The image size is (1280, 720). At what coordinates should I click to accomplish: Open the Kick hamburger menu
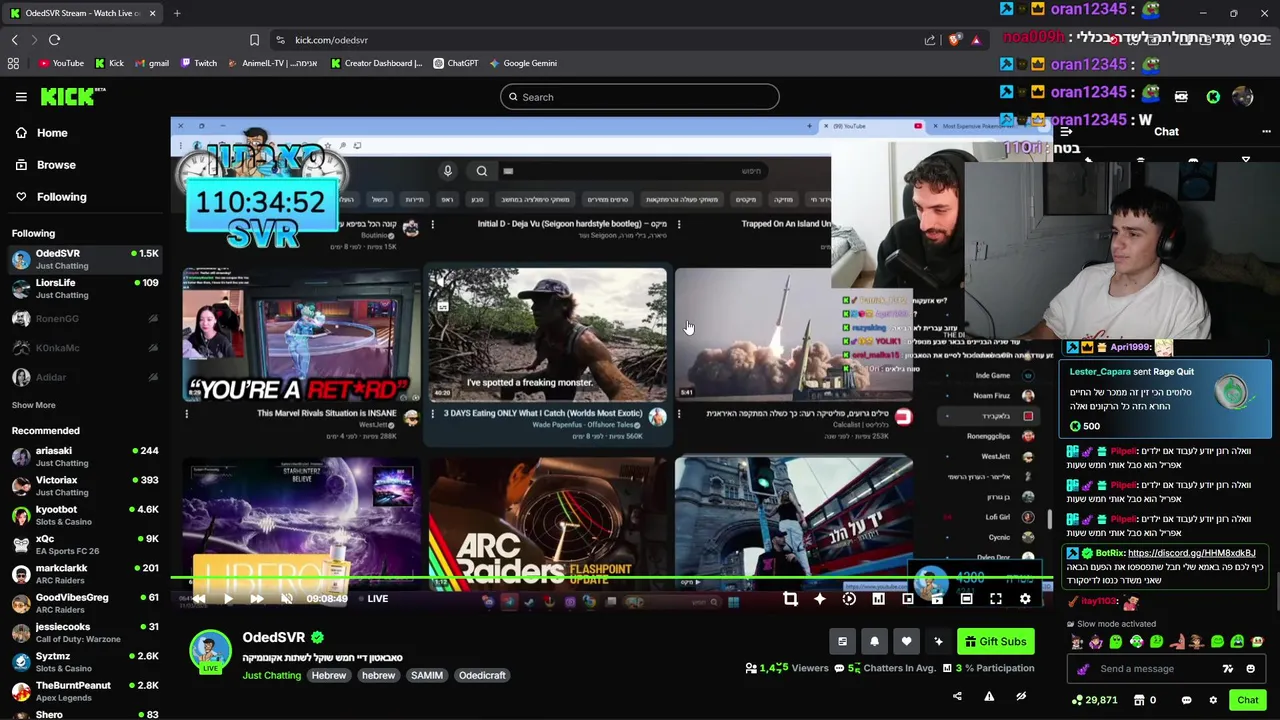click(x=21, y=97)
